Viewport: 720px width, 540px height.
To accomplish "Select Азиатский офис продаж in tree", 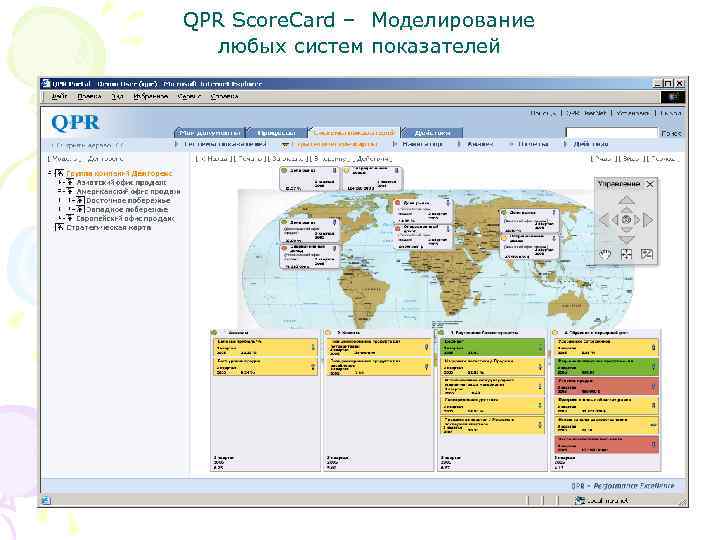I will [x=121, y=182].
